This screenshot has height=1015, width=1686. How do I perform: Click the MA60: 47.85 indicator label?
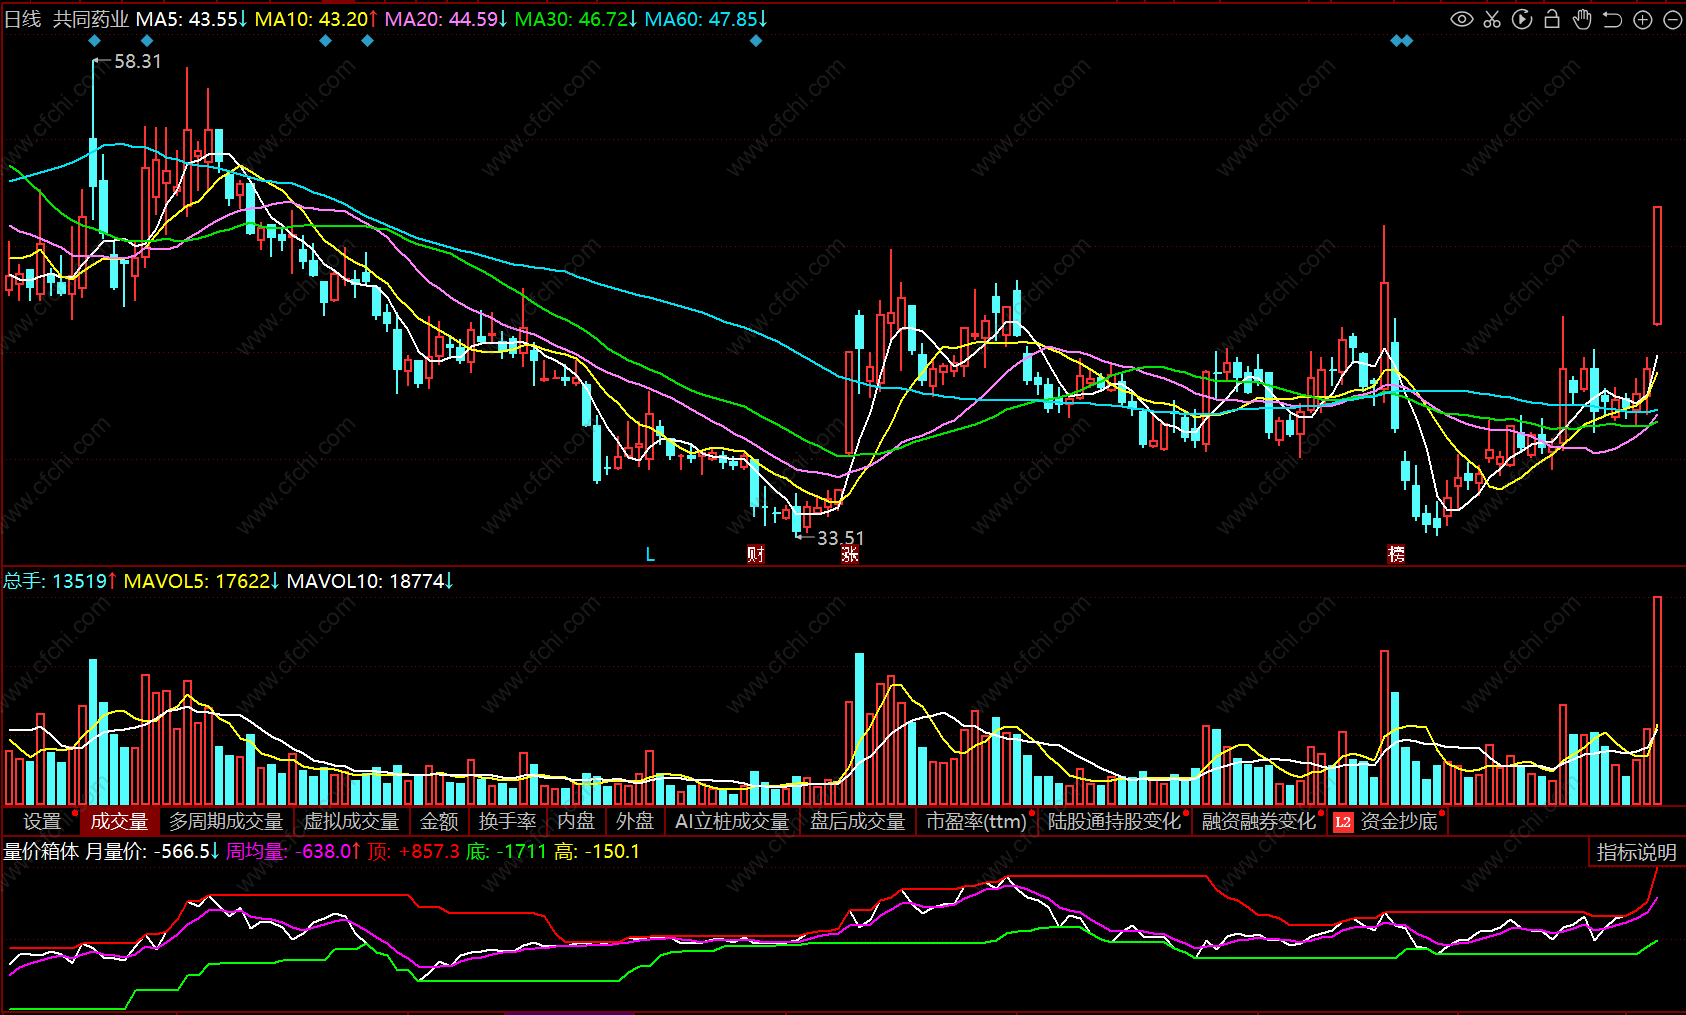706,19
